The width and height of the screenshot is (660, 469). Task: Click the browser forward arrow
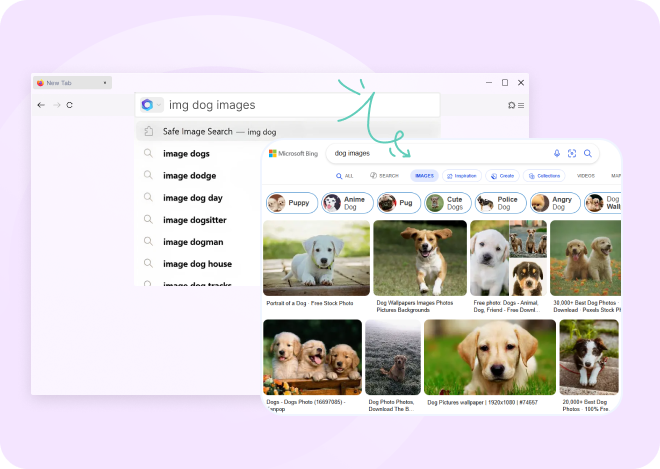click(56, 105)
